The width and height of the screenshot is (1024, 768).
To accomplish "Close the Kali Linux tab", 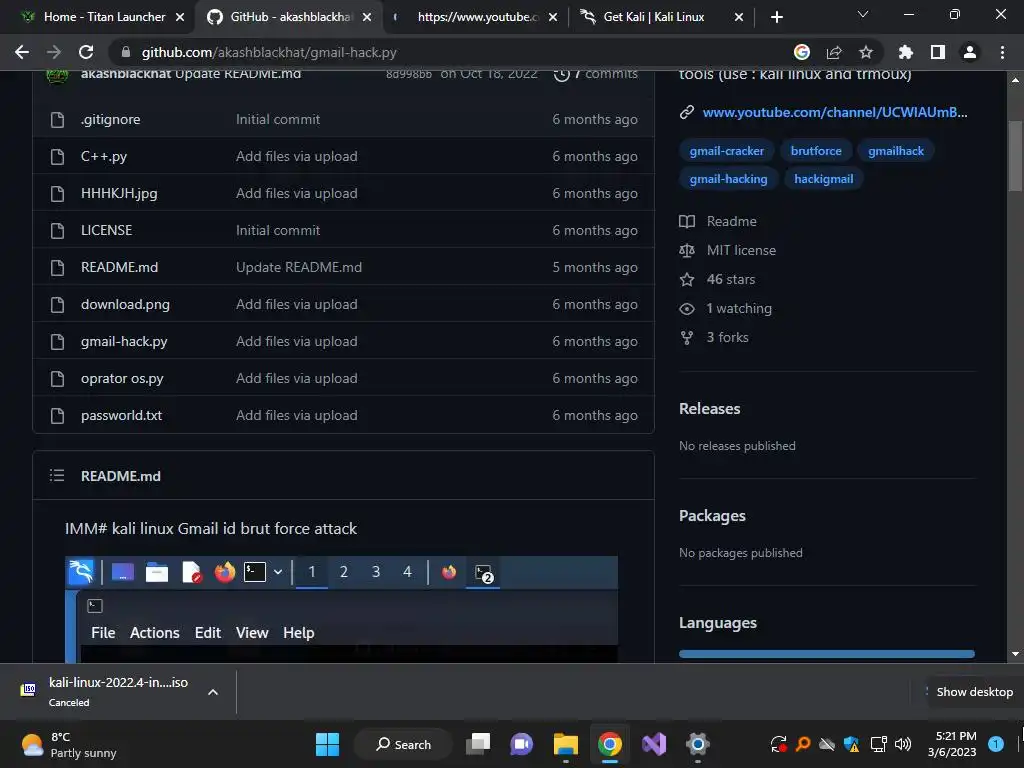I will [739, 17].
